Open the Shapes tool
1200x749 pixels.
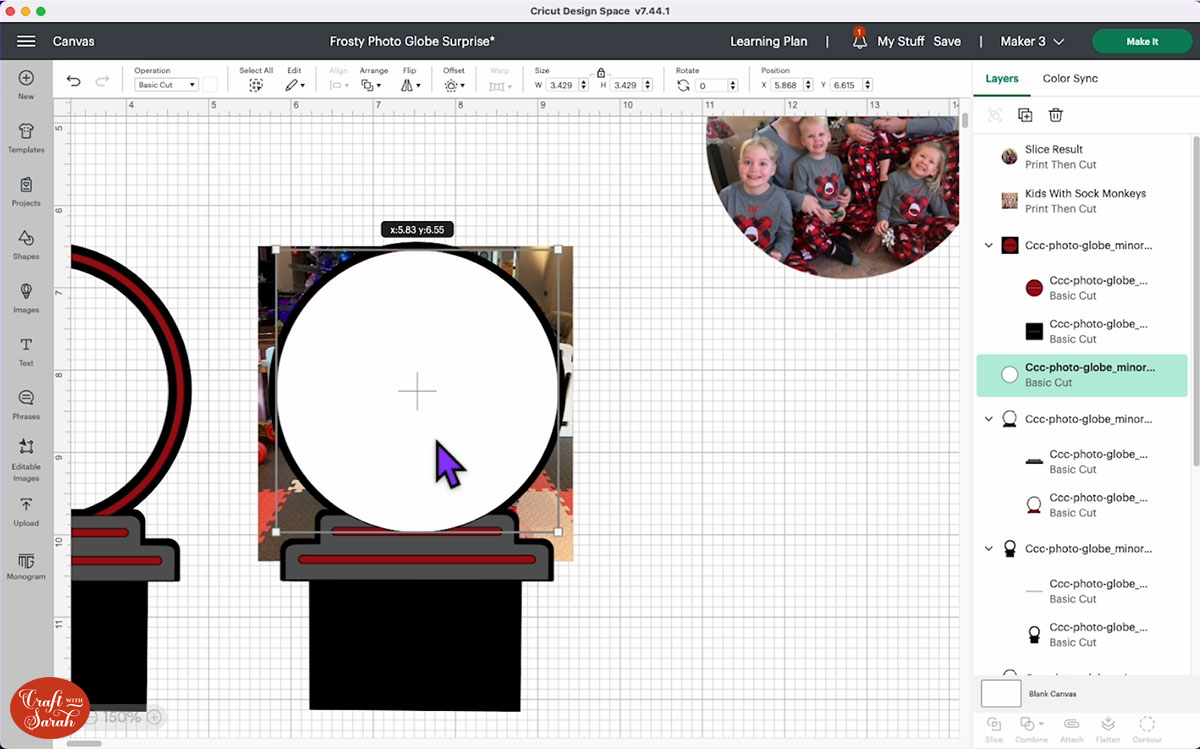coord(26,243)
